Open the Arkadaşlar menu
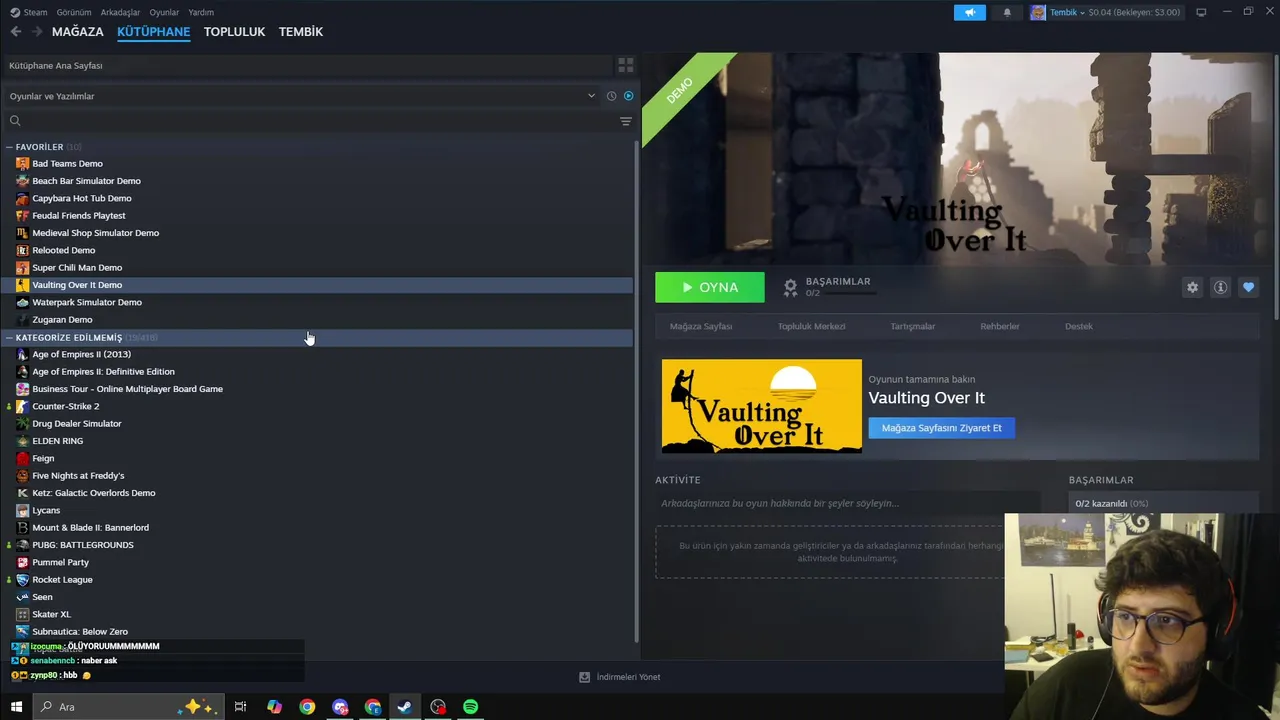1280x720 pixels. point(121,12)
